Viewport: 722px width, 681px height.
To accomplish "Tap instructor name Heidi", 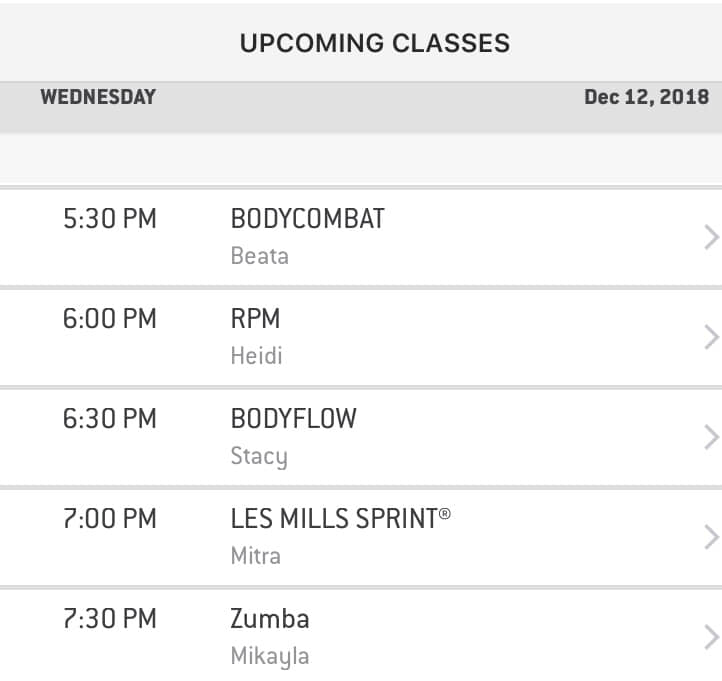I will [x=256, y=356].
